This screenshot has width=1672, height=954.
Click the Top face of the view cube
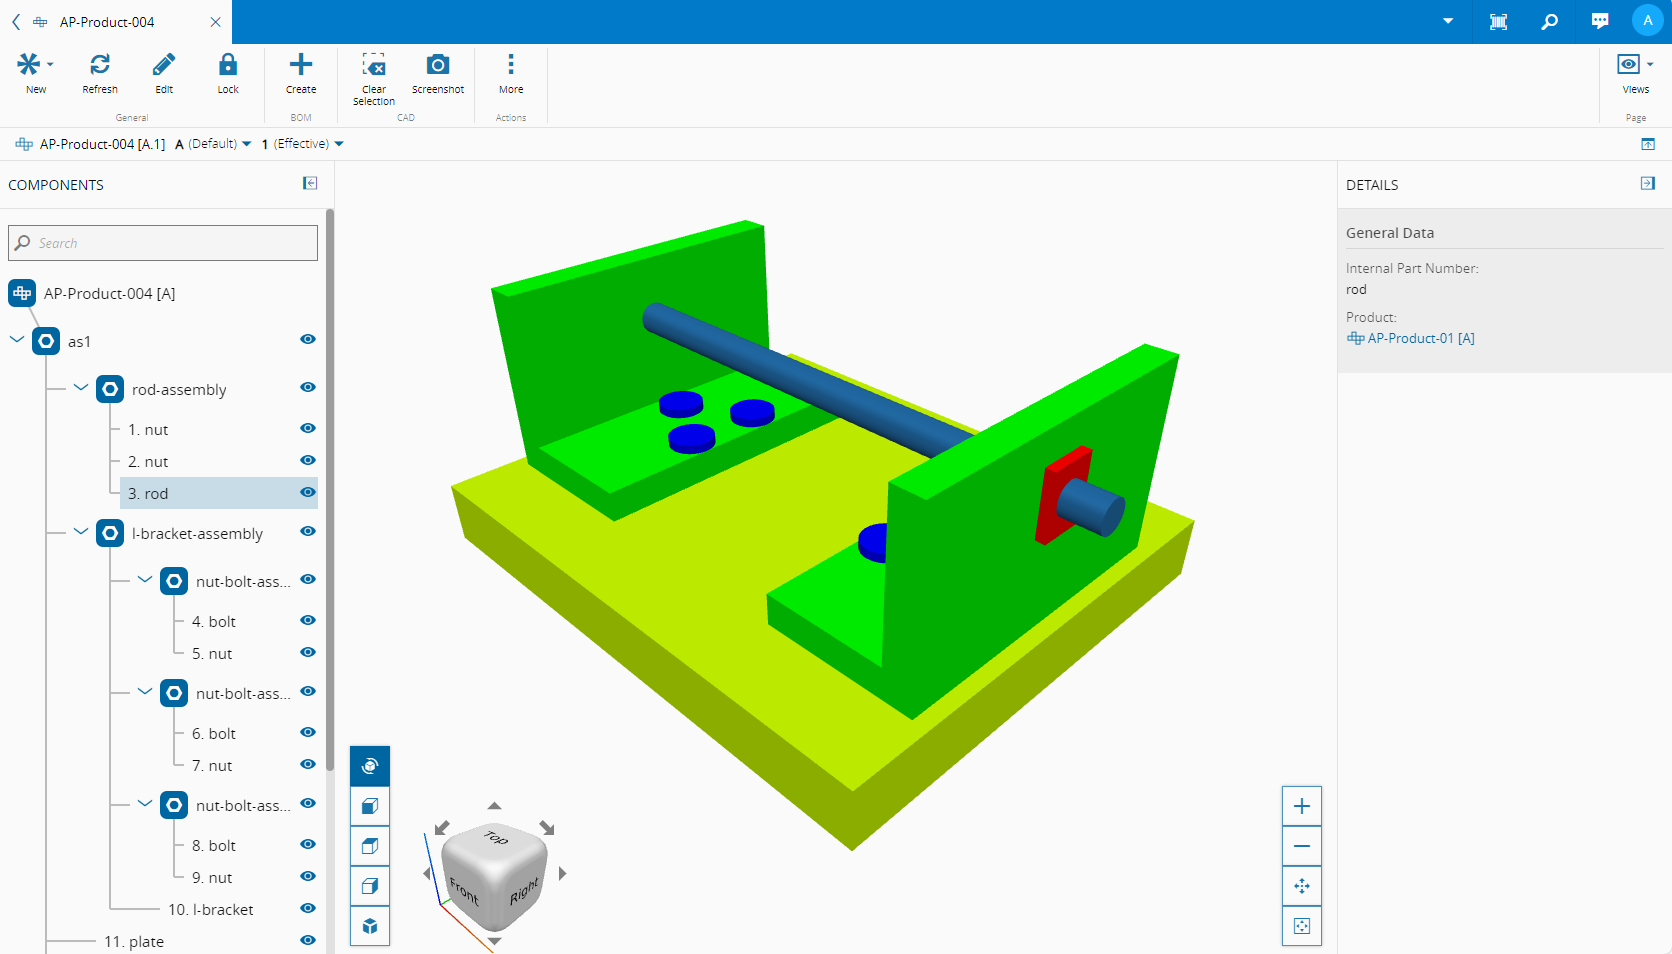(496, 838)
